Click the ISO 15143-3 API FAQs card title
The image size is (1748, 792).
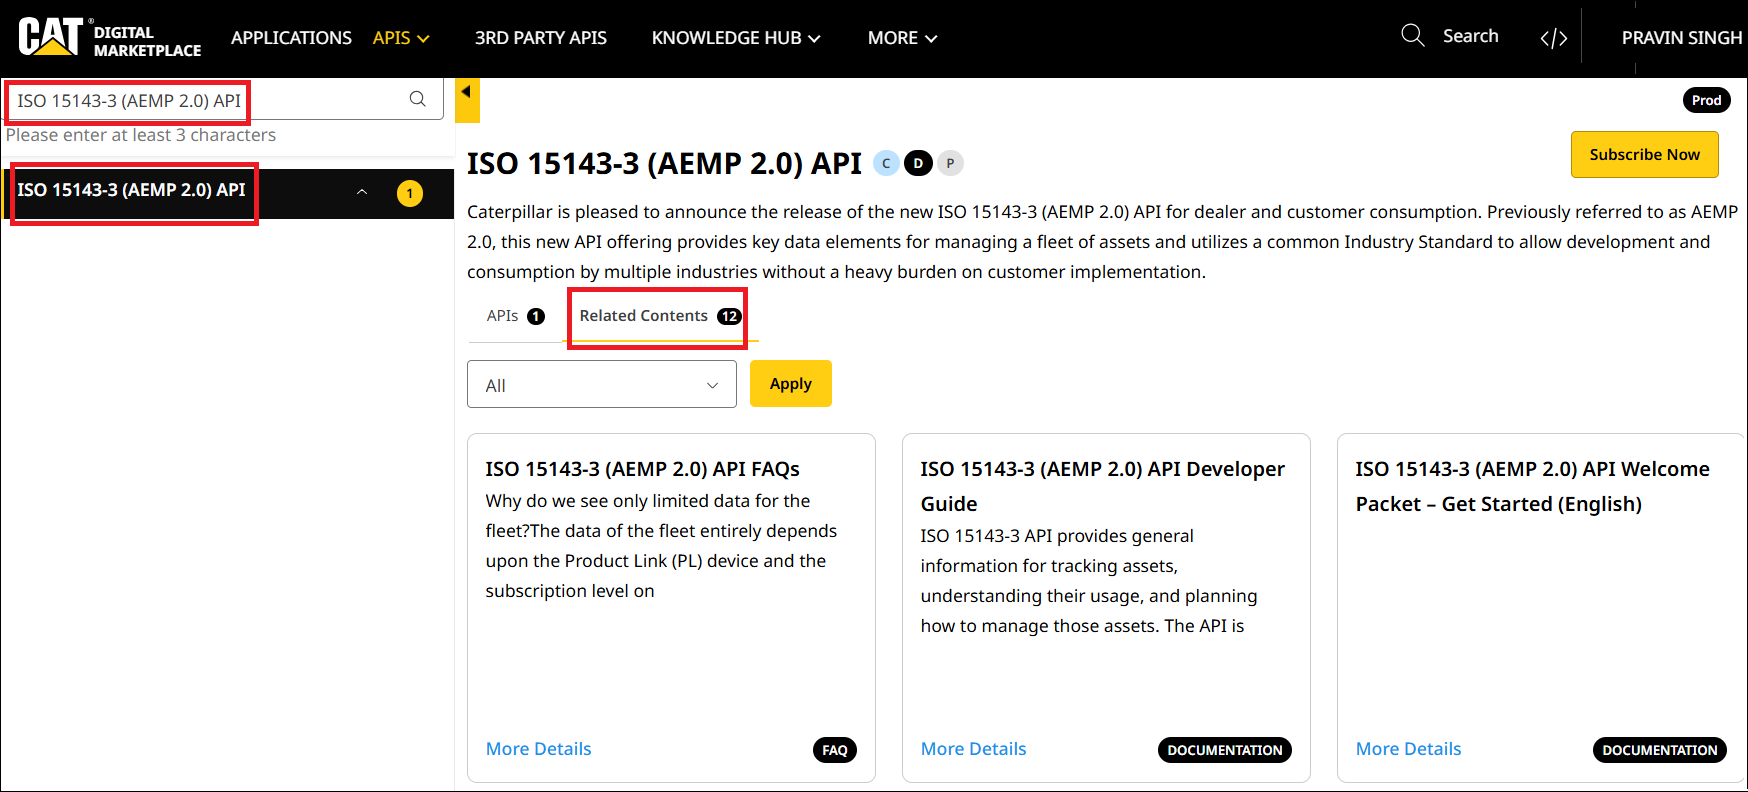[642, 469]
